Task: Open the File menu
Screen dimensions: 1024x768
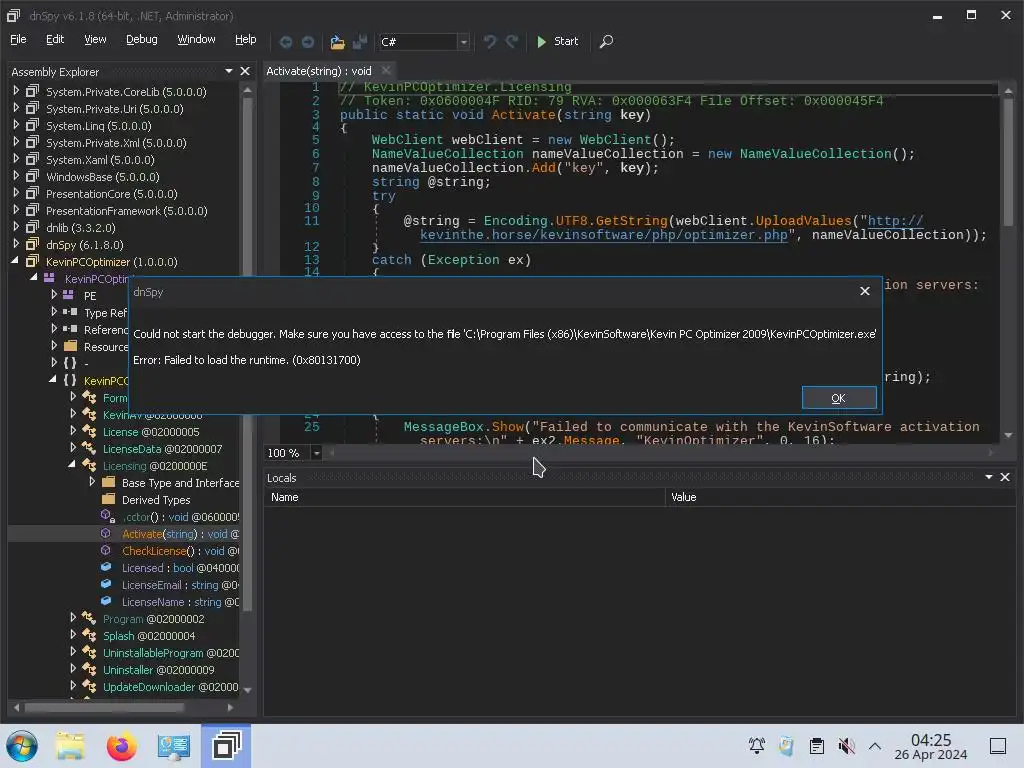Action: point(18,39)
